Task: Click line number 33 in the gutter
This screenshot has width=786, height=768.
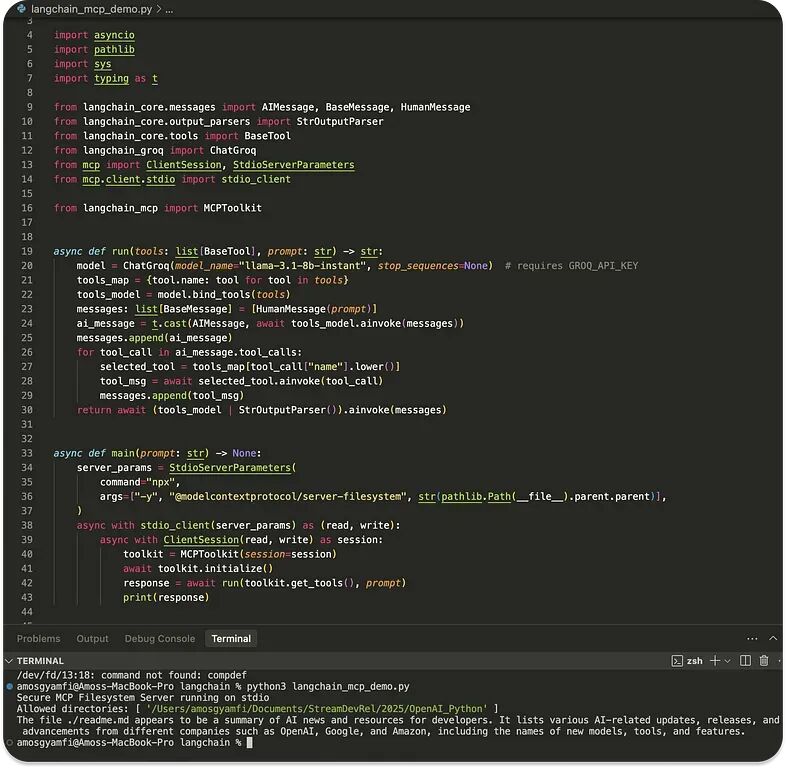Action: point(27,453)
